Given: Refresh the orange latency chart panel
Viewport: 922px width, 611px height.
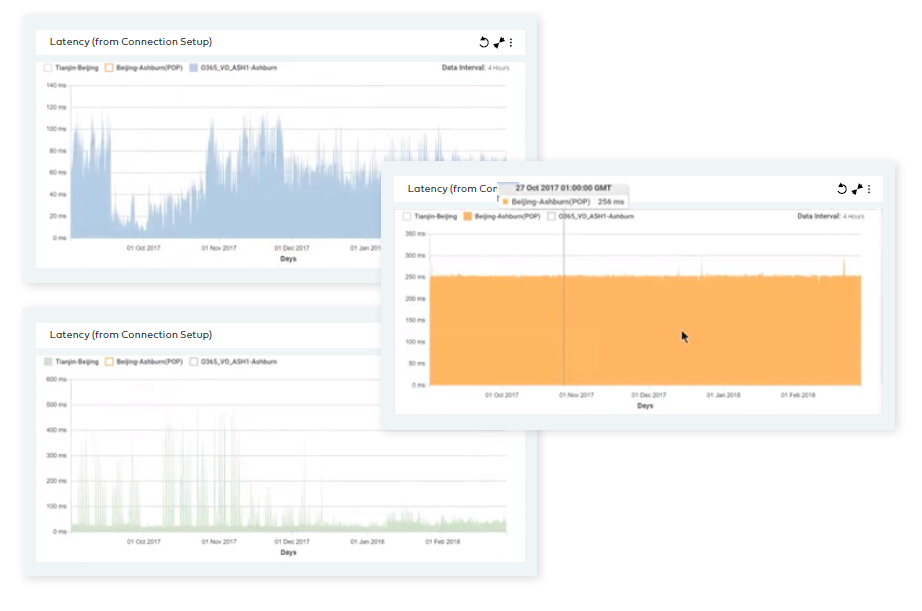Looking at the screenshot, I should pyautogui.click(x=842, y=189).
